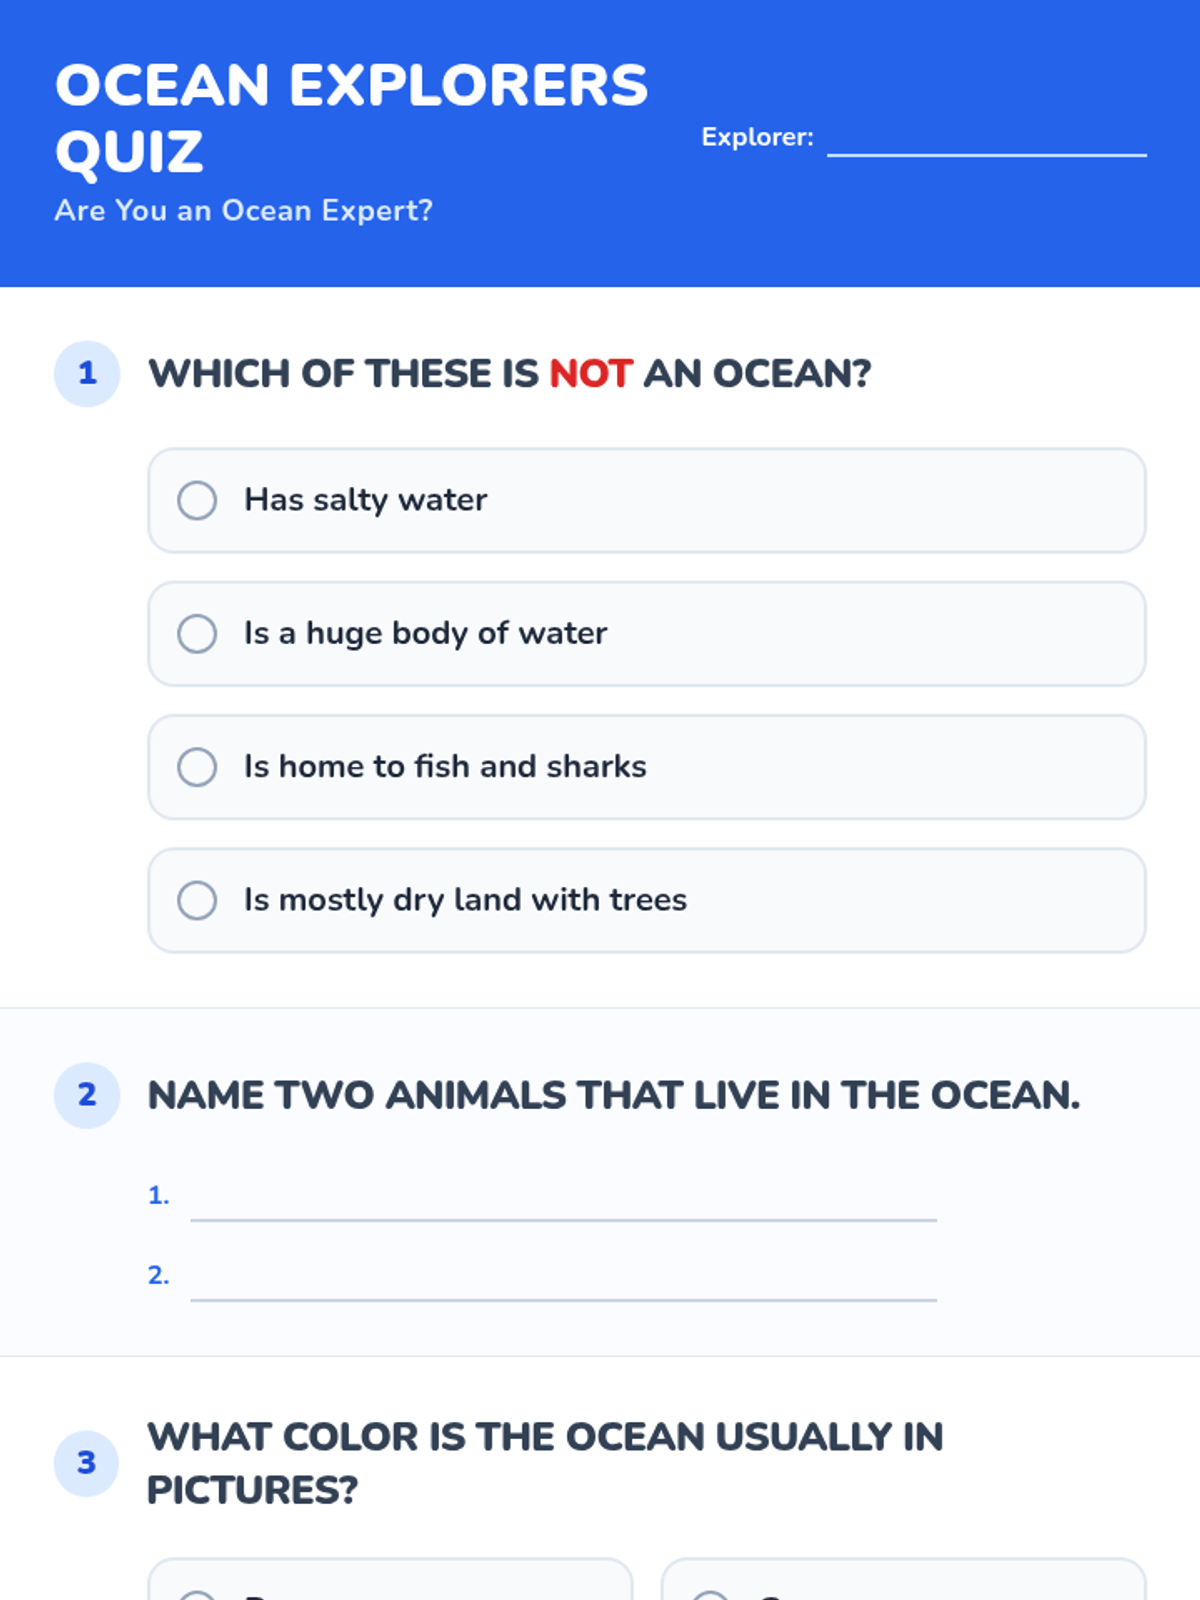Click the 'Explorer:' label
This screenshot has width=1200, height=1600.
point(757,137)
